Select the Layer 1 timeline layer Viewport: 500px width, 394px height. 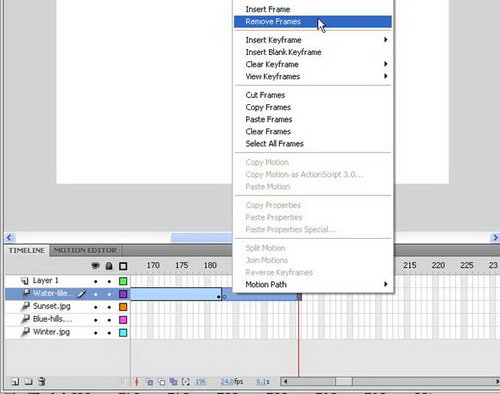[x=67, y=281]
